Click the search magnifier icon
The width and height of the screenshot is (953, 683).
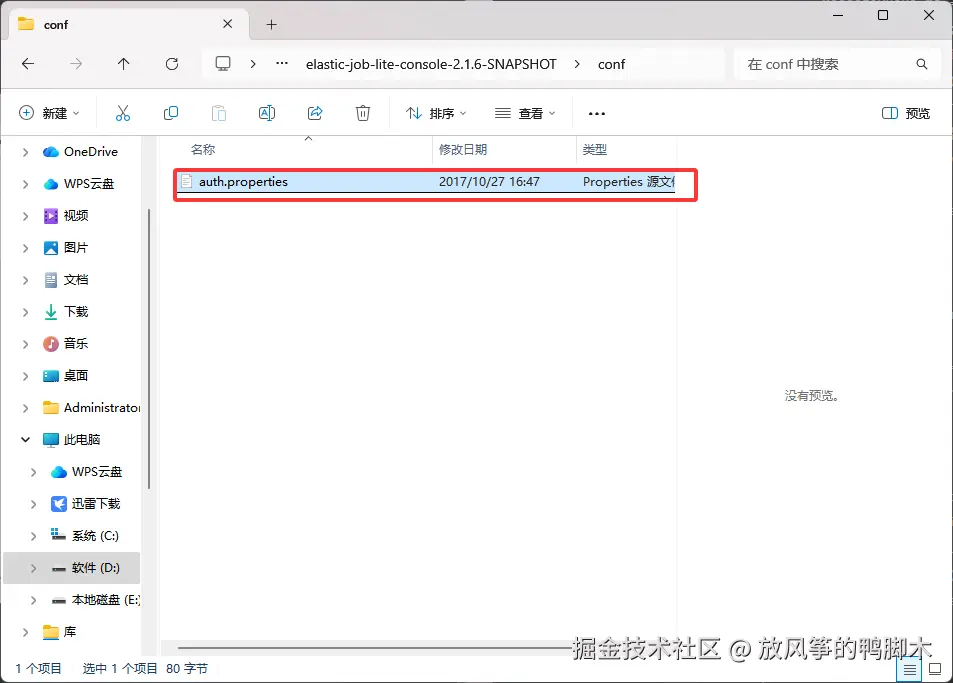[x=922, y=64]
